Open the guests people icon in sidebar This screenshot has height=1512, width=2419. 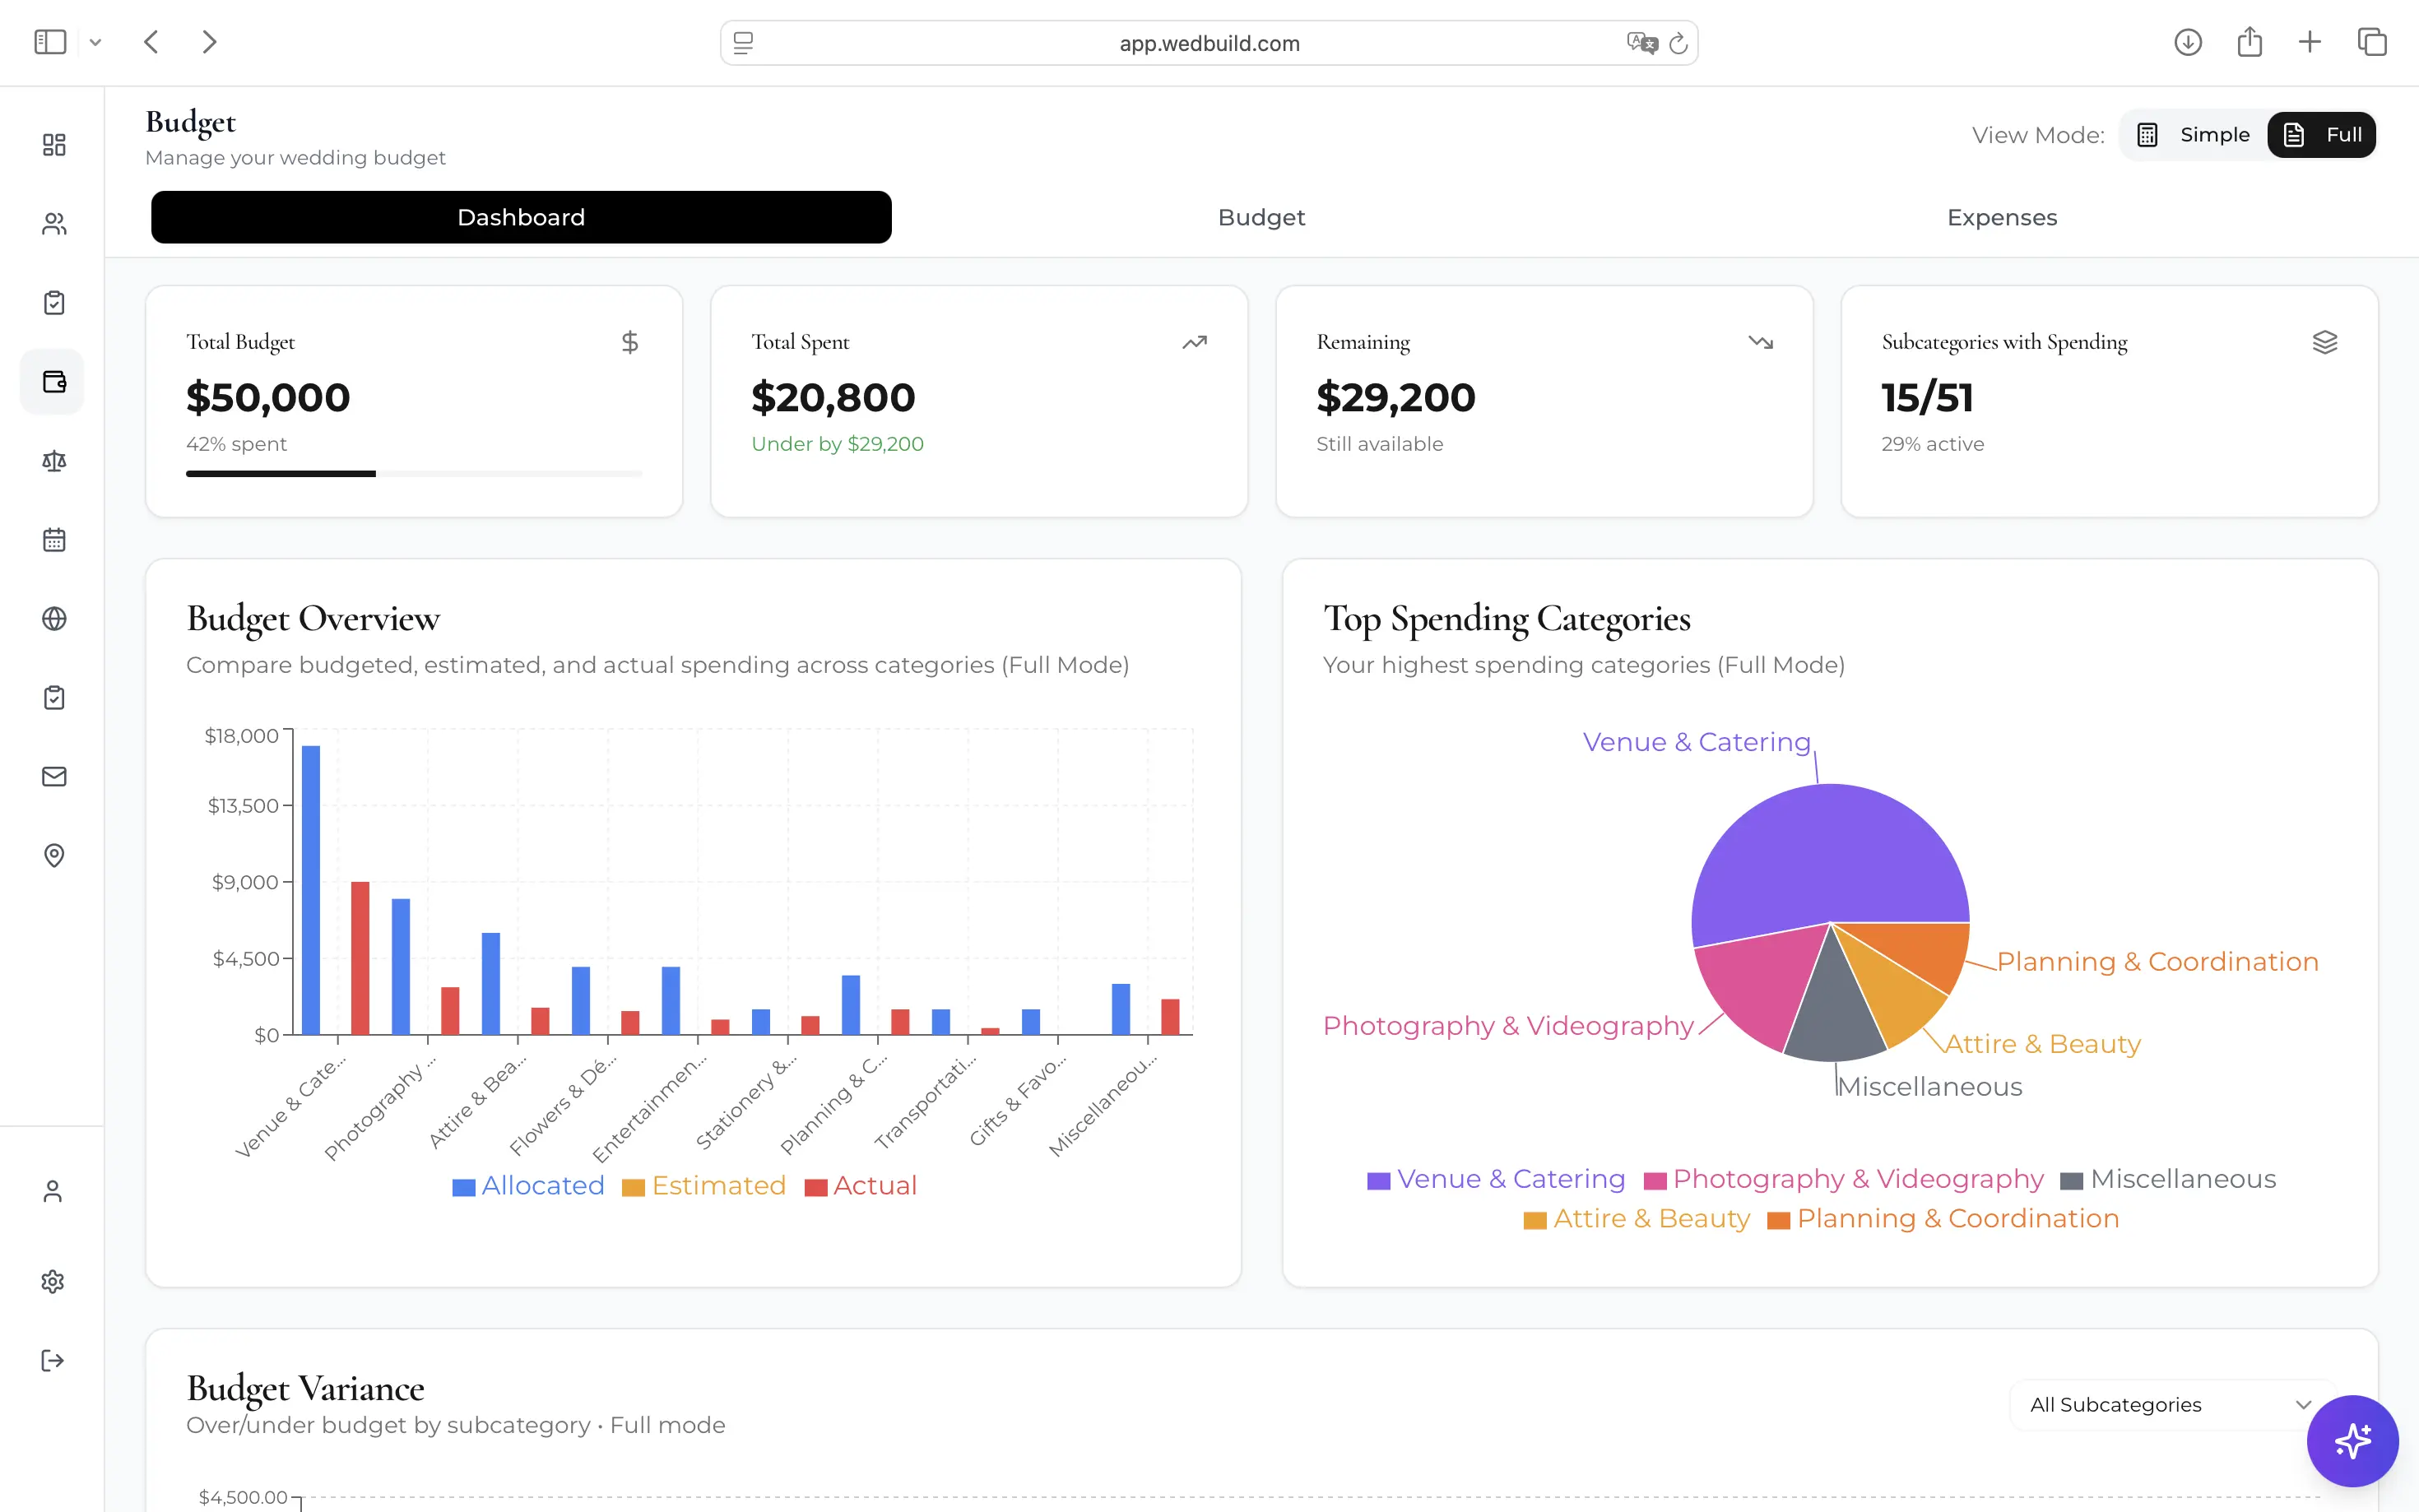click(54, 224)
